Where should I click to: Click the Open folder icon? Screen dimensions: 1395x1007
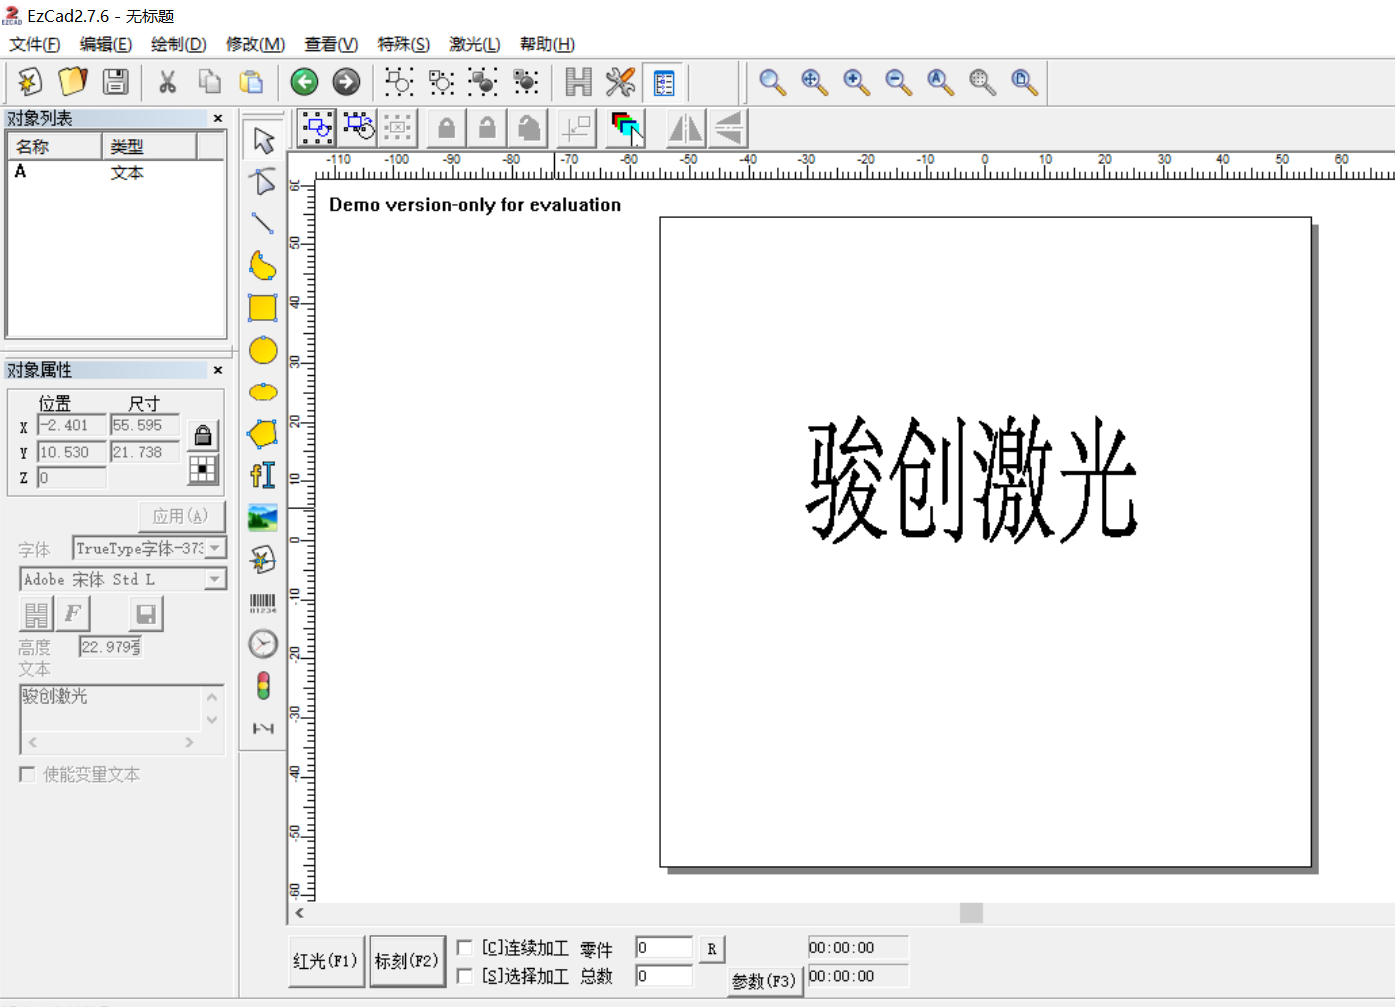coord(72,81)
